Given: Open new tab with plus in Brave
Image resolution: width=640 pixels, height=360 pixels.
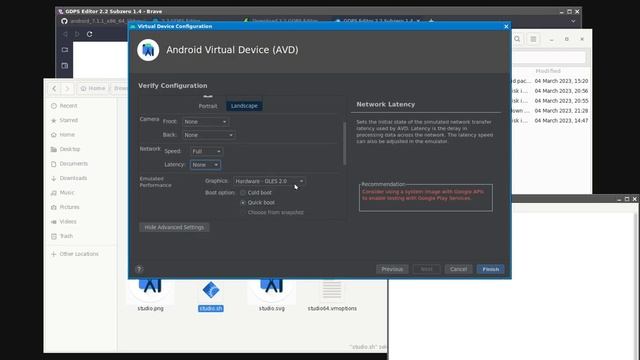Looking at the screenshot, I should (431, 20).
